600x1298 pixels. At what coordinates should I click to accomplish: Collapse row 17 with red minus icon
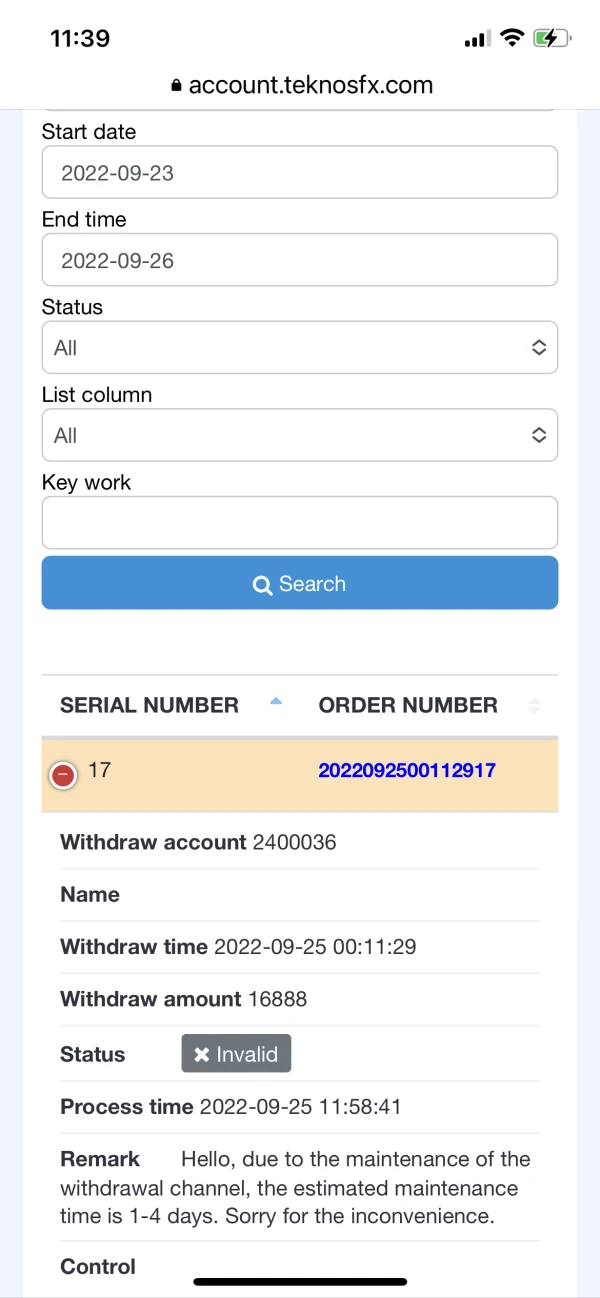[63, 774]
